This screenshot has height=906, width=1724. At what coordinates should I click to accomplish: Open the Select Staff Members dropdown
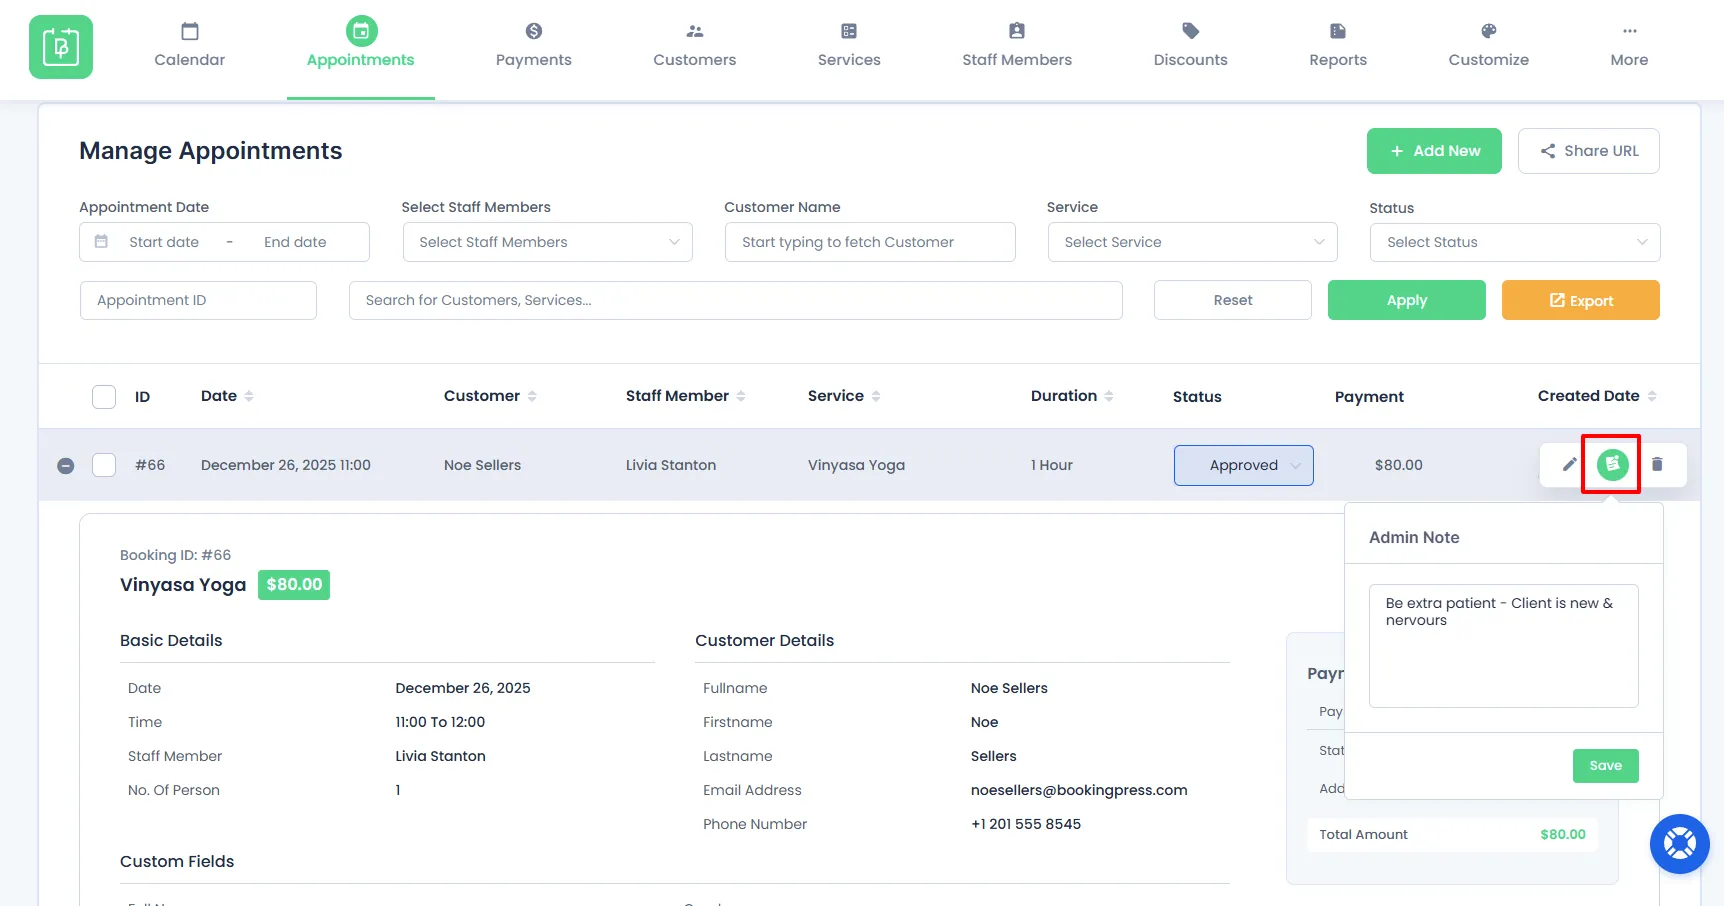[x=547, y=242]
